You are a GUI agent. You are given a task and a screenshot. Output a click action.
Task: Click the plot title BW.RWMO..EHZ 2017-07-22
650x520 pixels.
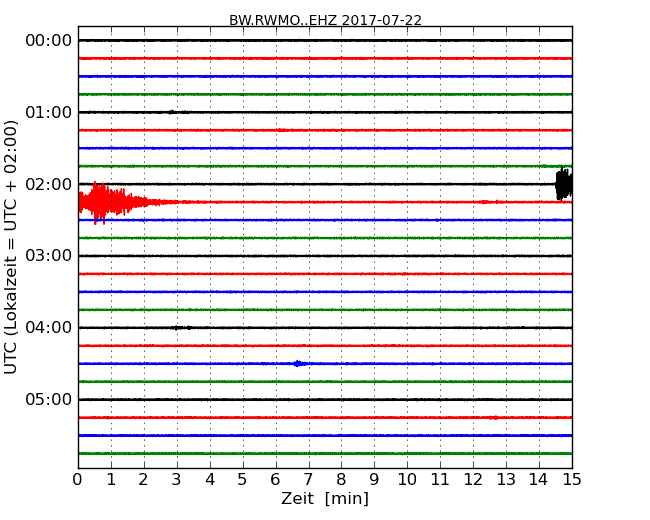point(325,20)
